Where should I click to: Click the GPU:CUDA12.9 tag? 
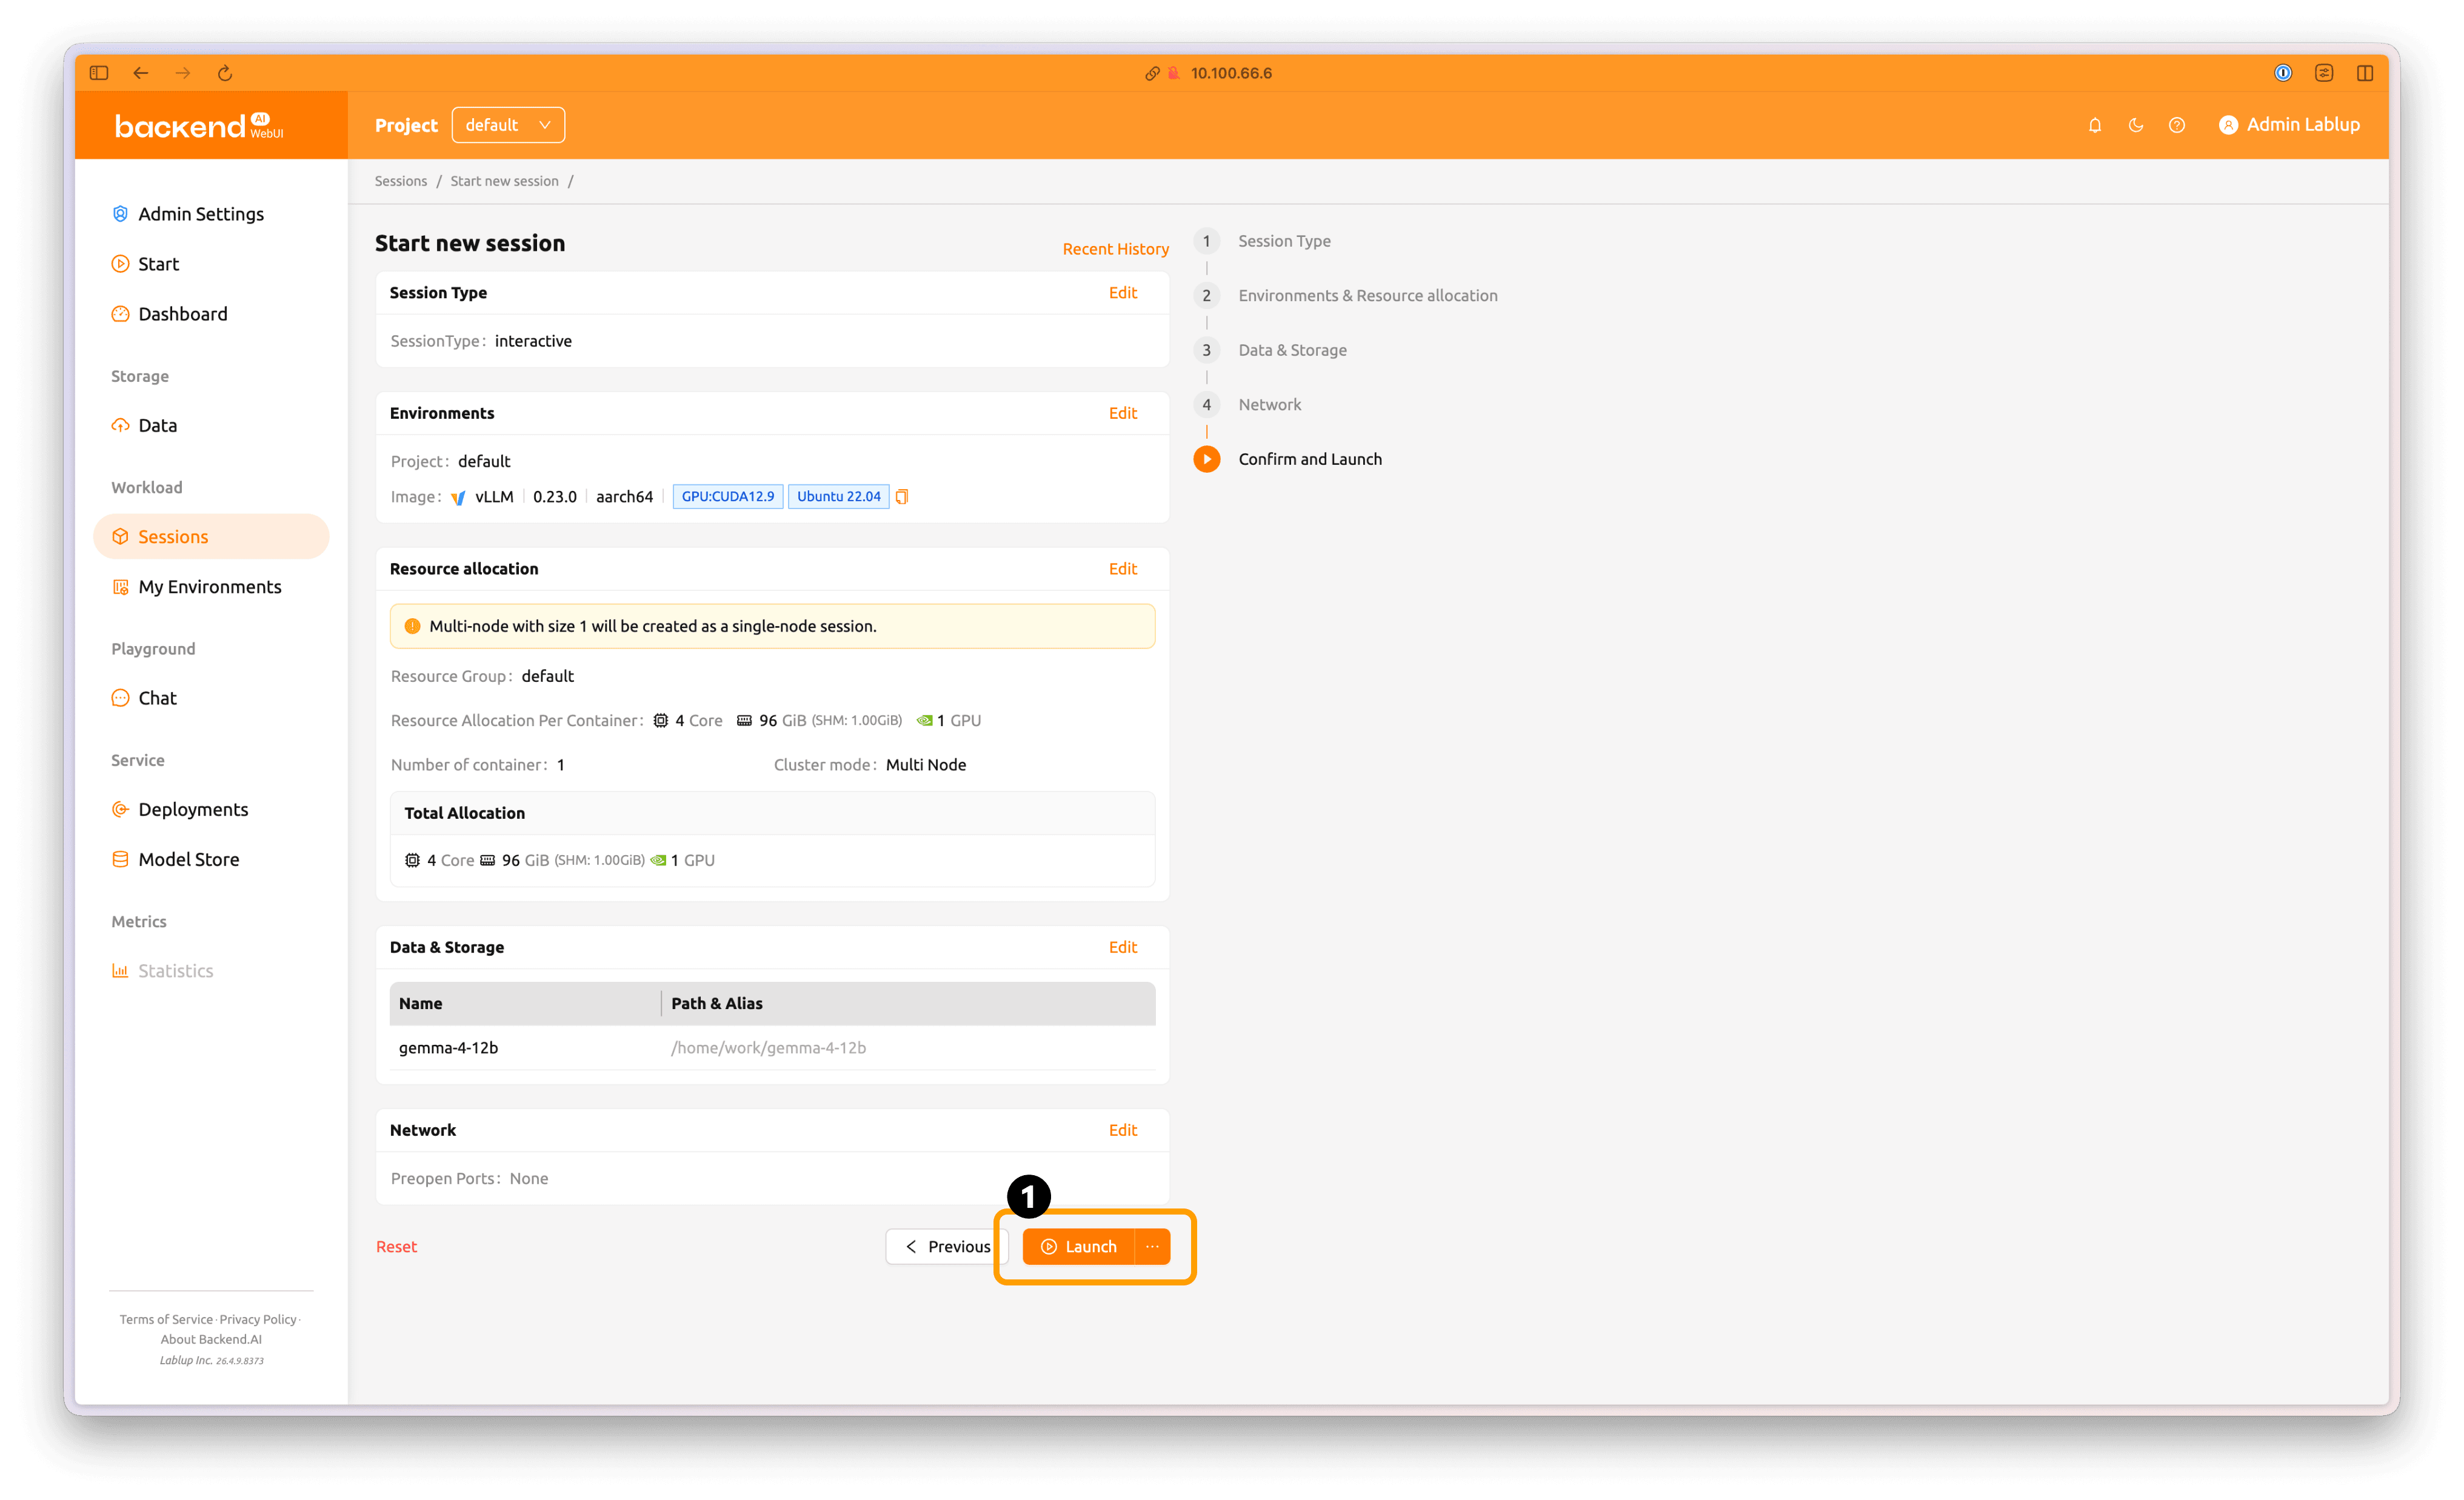(727, 497)
